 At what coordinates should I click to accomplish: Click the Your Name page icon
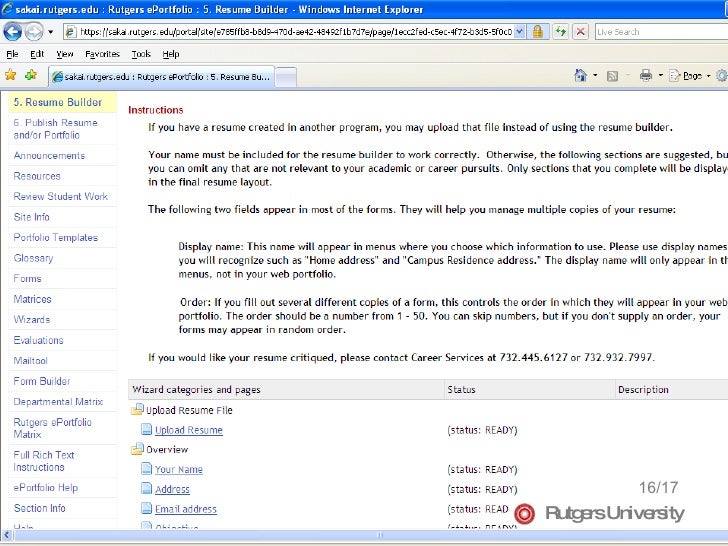point(146,468)
